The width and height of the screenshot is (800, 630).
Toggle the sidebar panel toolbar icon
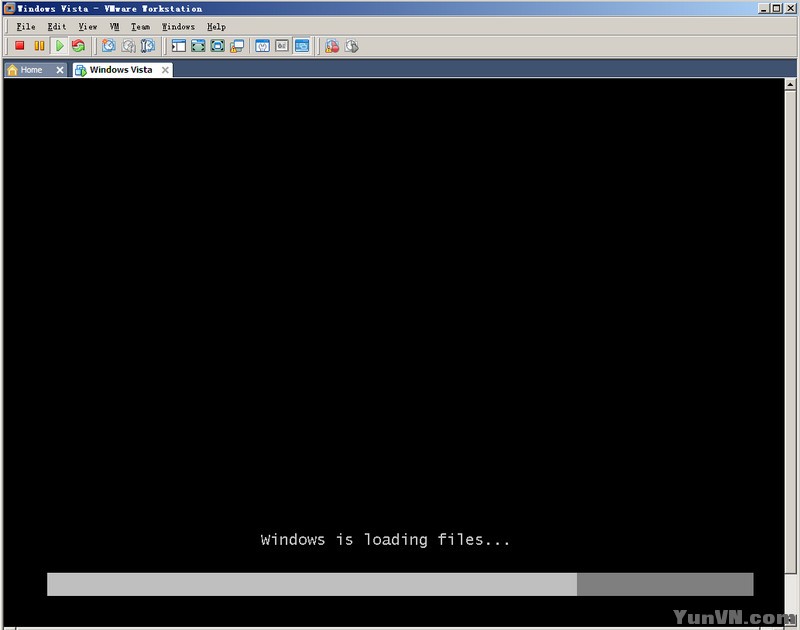click(179, 46)
